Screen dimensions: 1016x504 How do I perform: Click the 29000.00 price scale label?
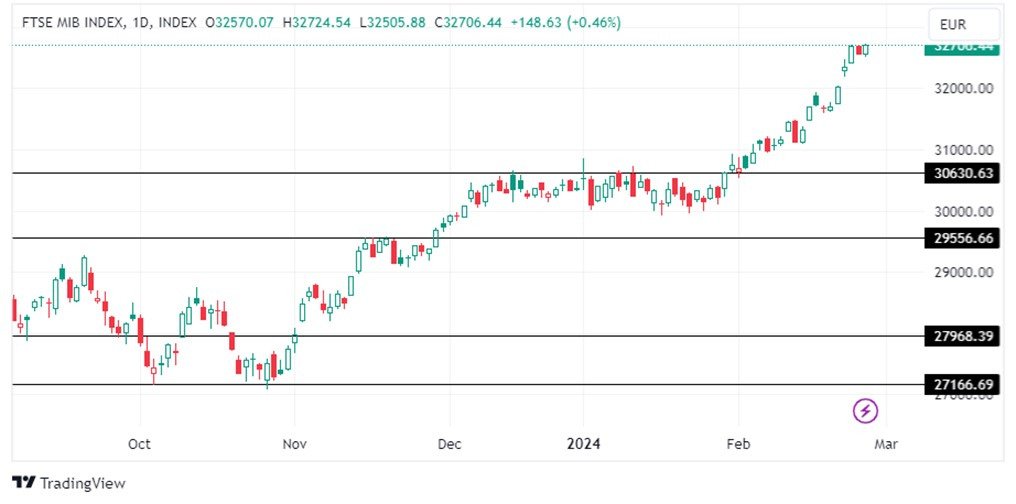pos(963,272)
